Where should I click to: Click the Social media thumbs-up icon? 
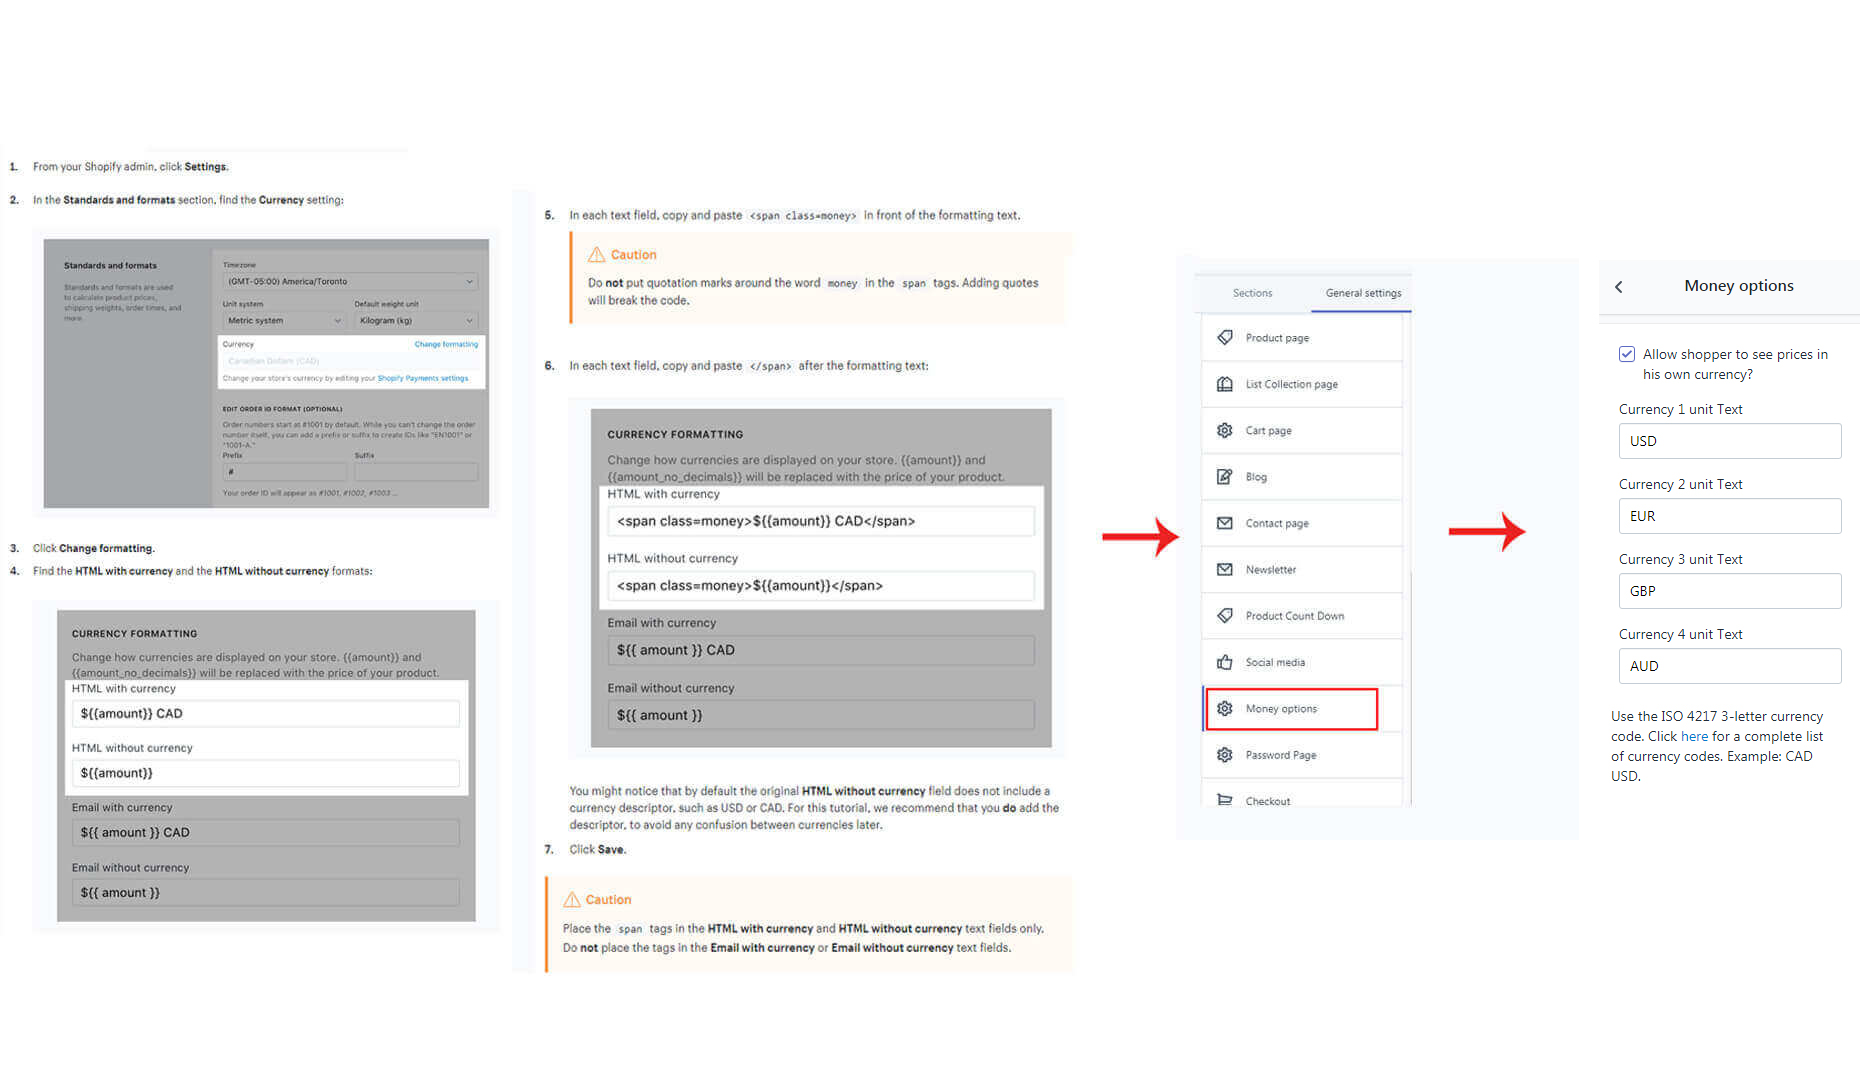[1224, 662]
